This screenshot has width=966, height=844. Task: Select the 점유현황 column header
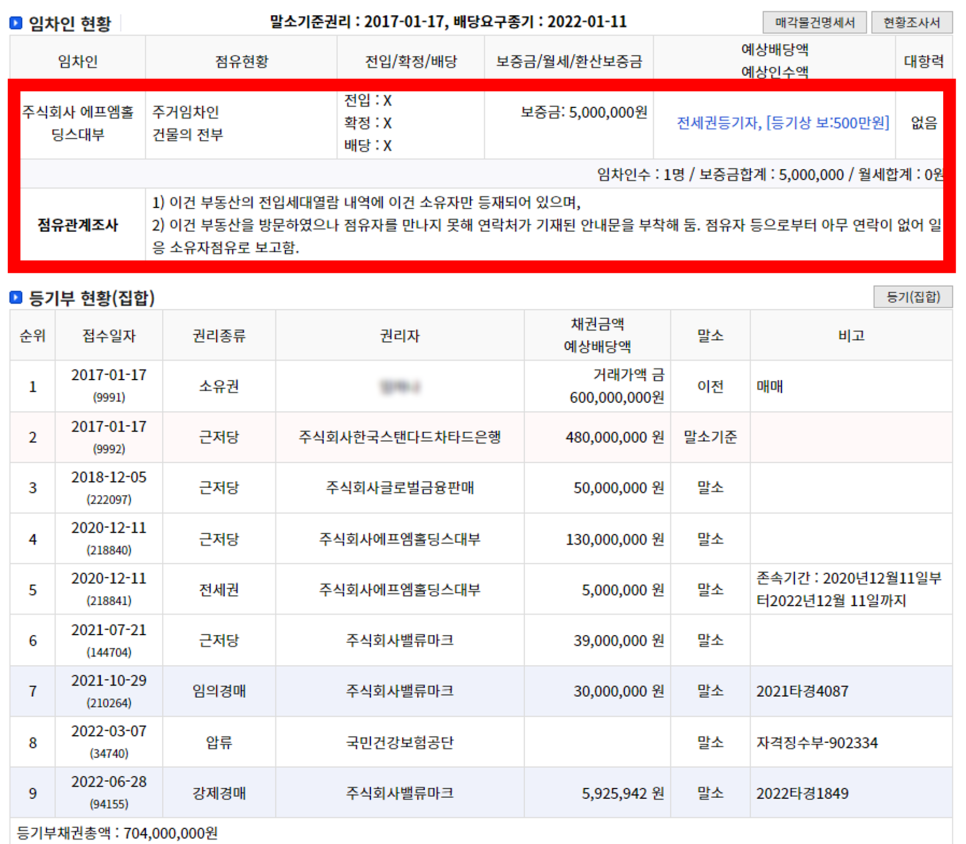point(242,61)
